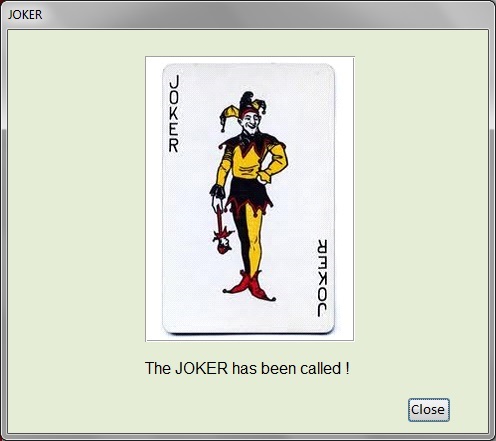
Task: Click the Close button
Action: tap(429, 410)
